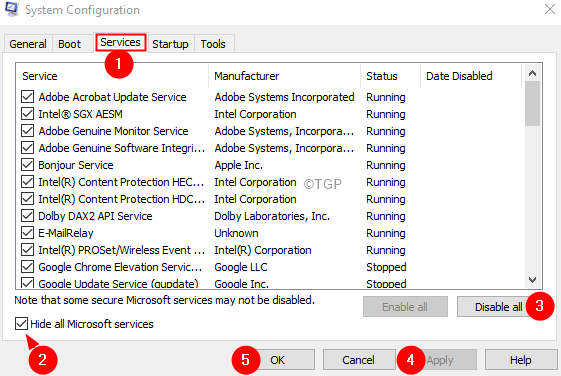
Task: Click the System Configuration title bar icon
Action: coord(12,9)
